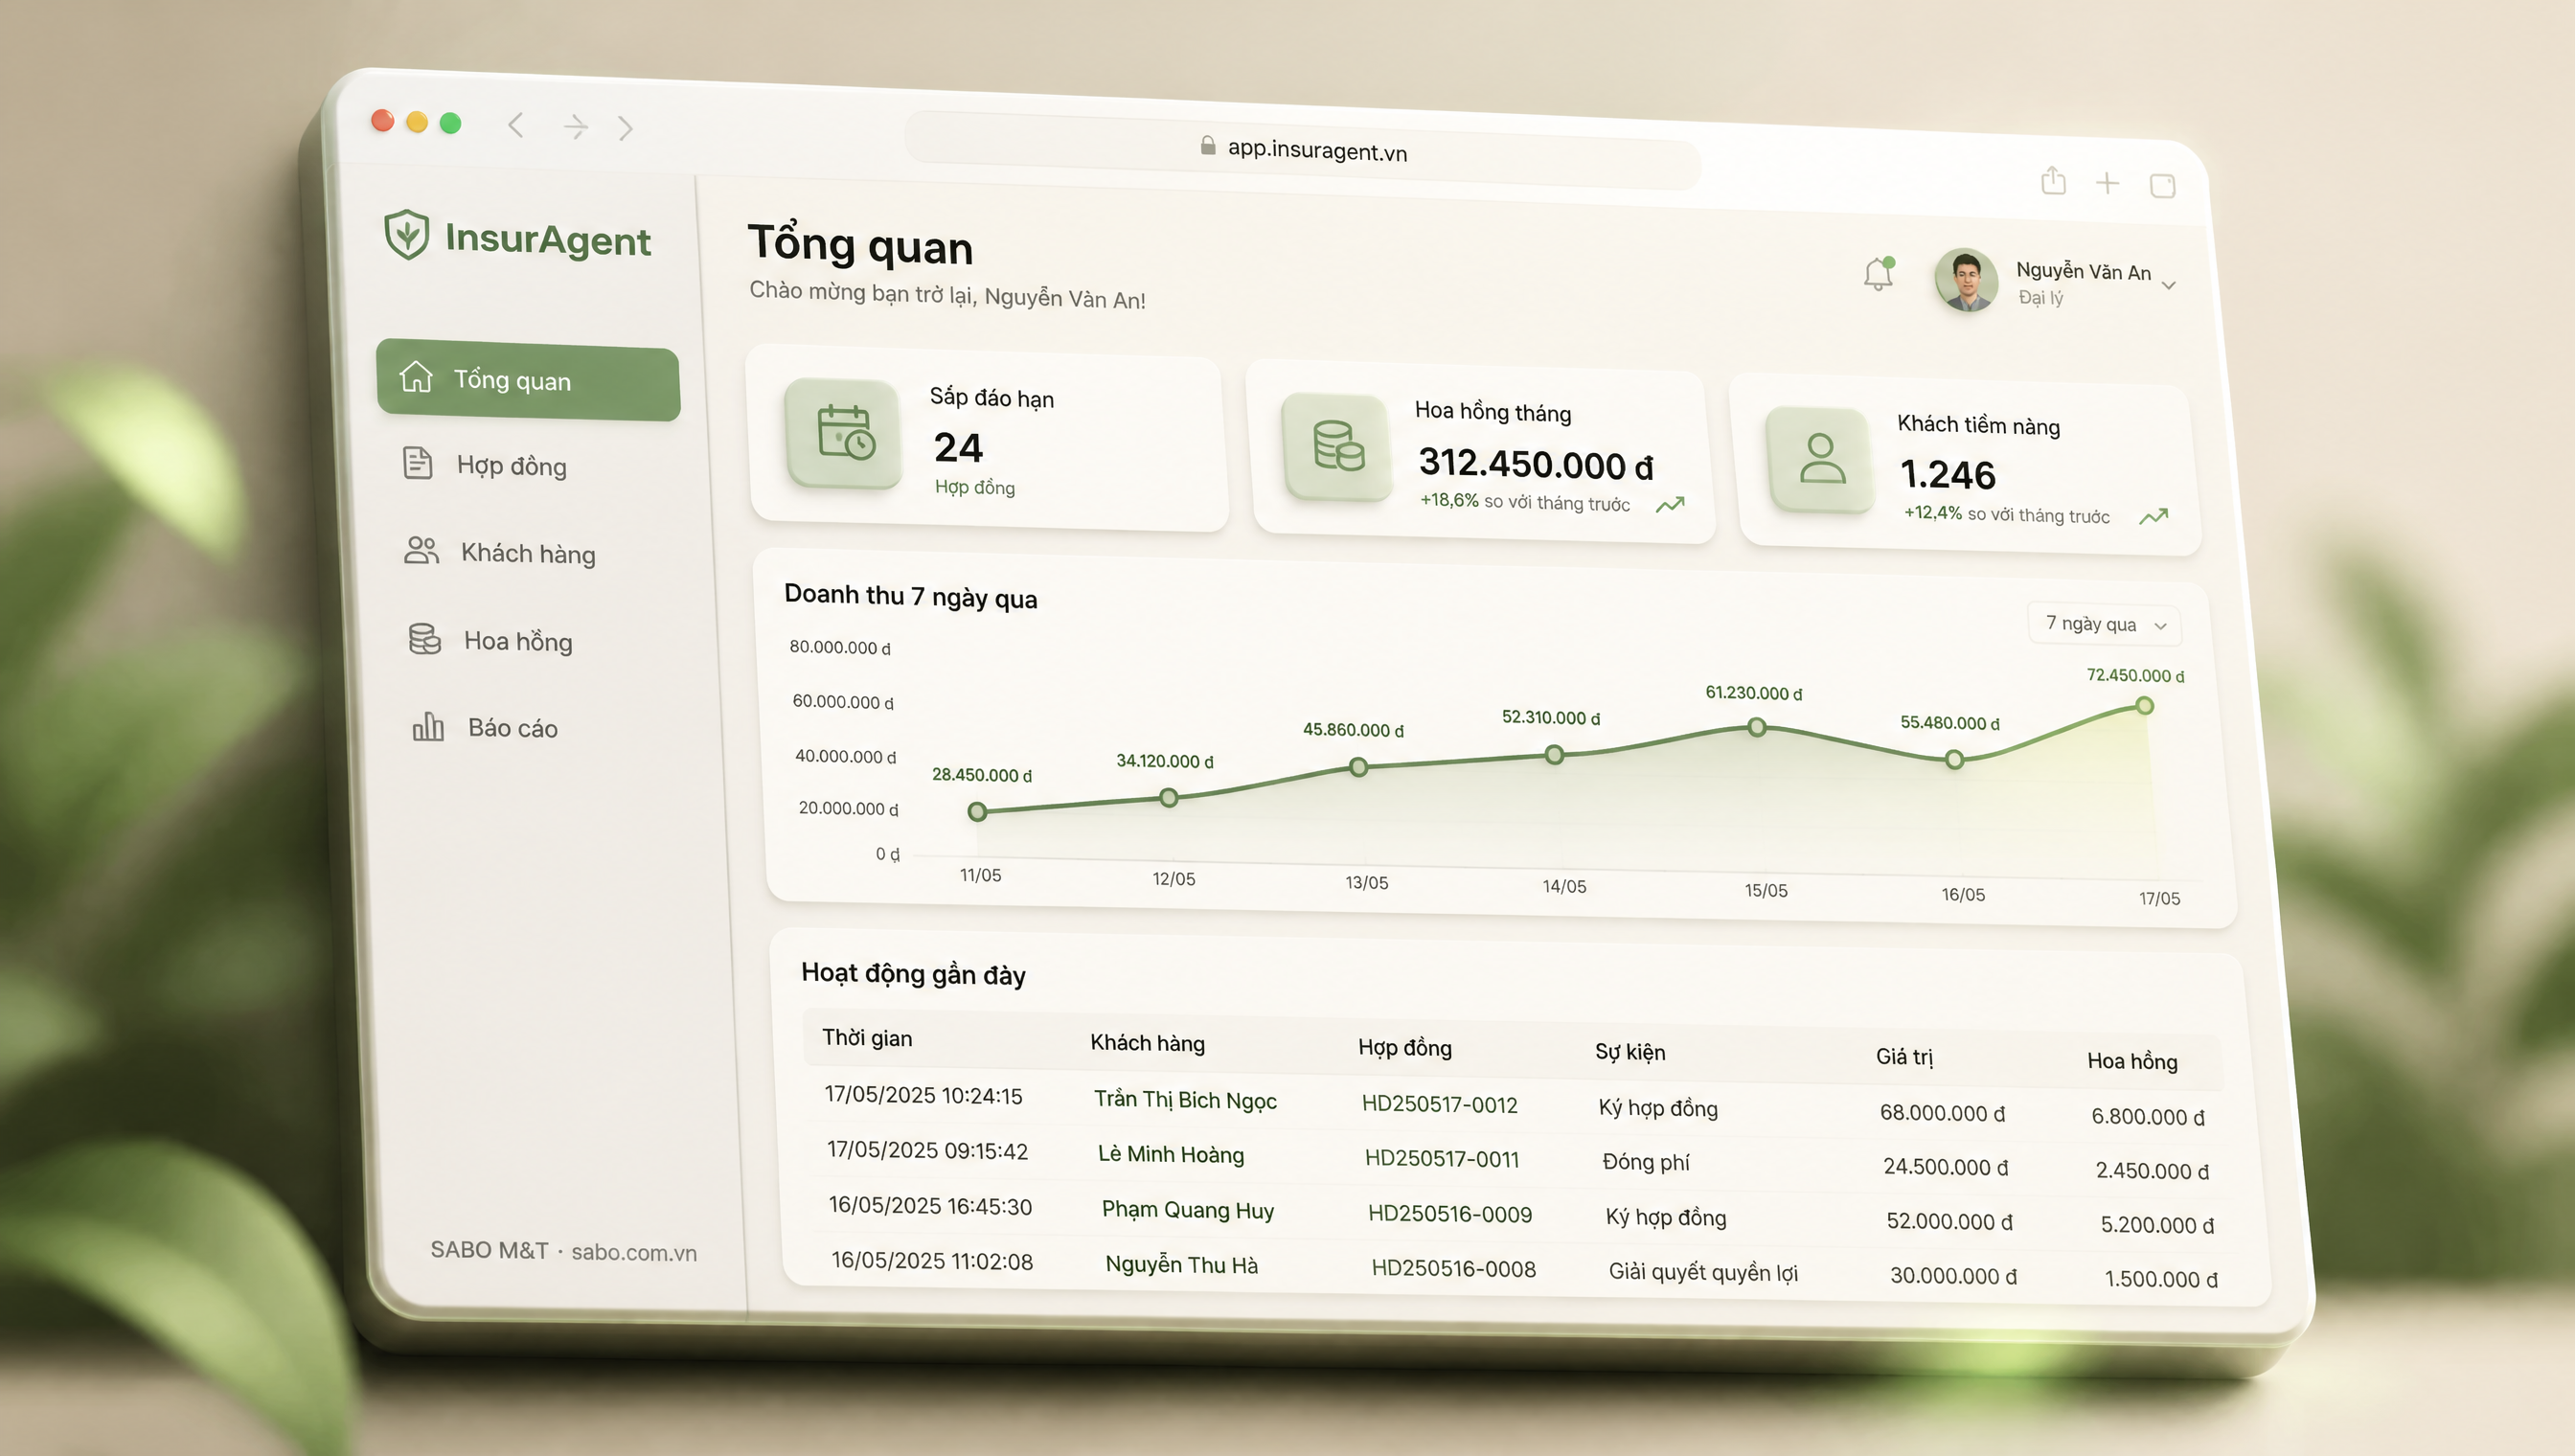Click the Thời gian column header

pyautogui.click(x=867, y=1038)
